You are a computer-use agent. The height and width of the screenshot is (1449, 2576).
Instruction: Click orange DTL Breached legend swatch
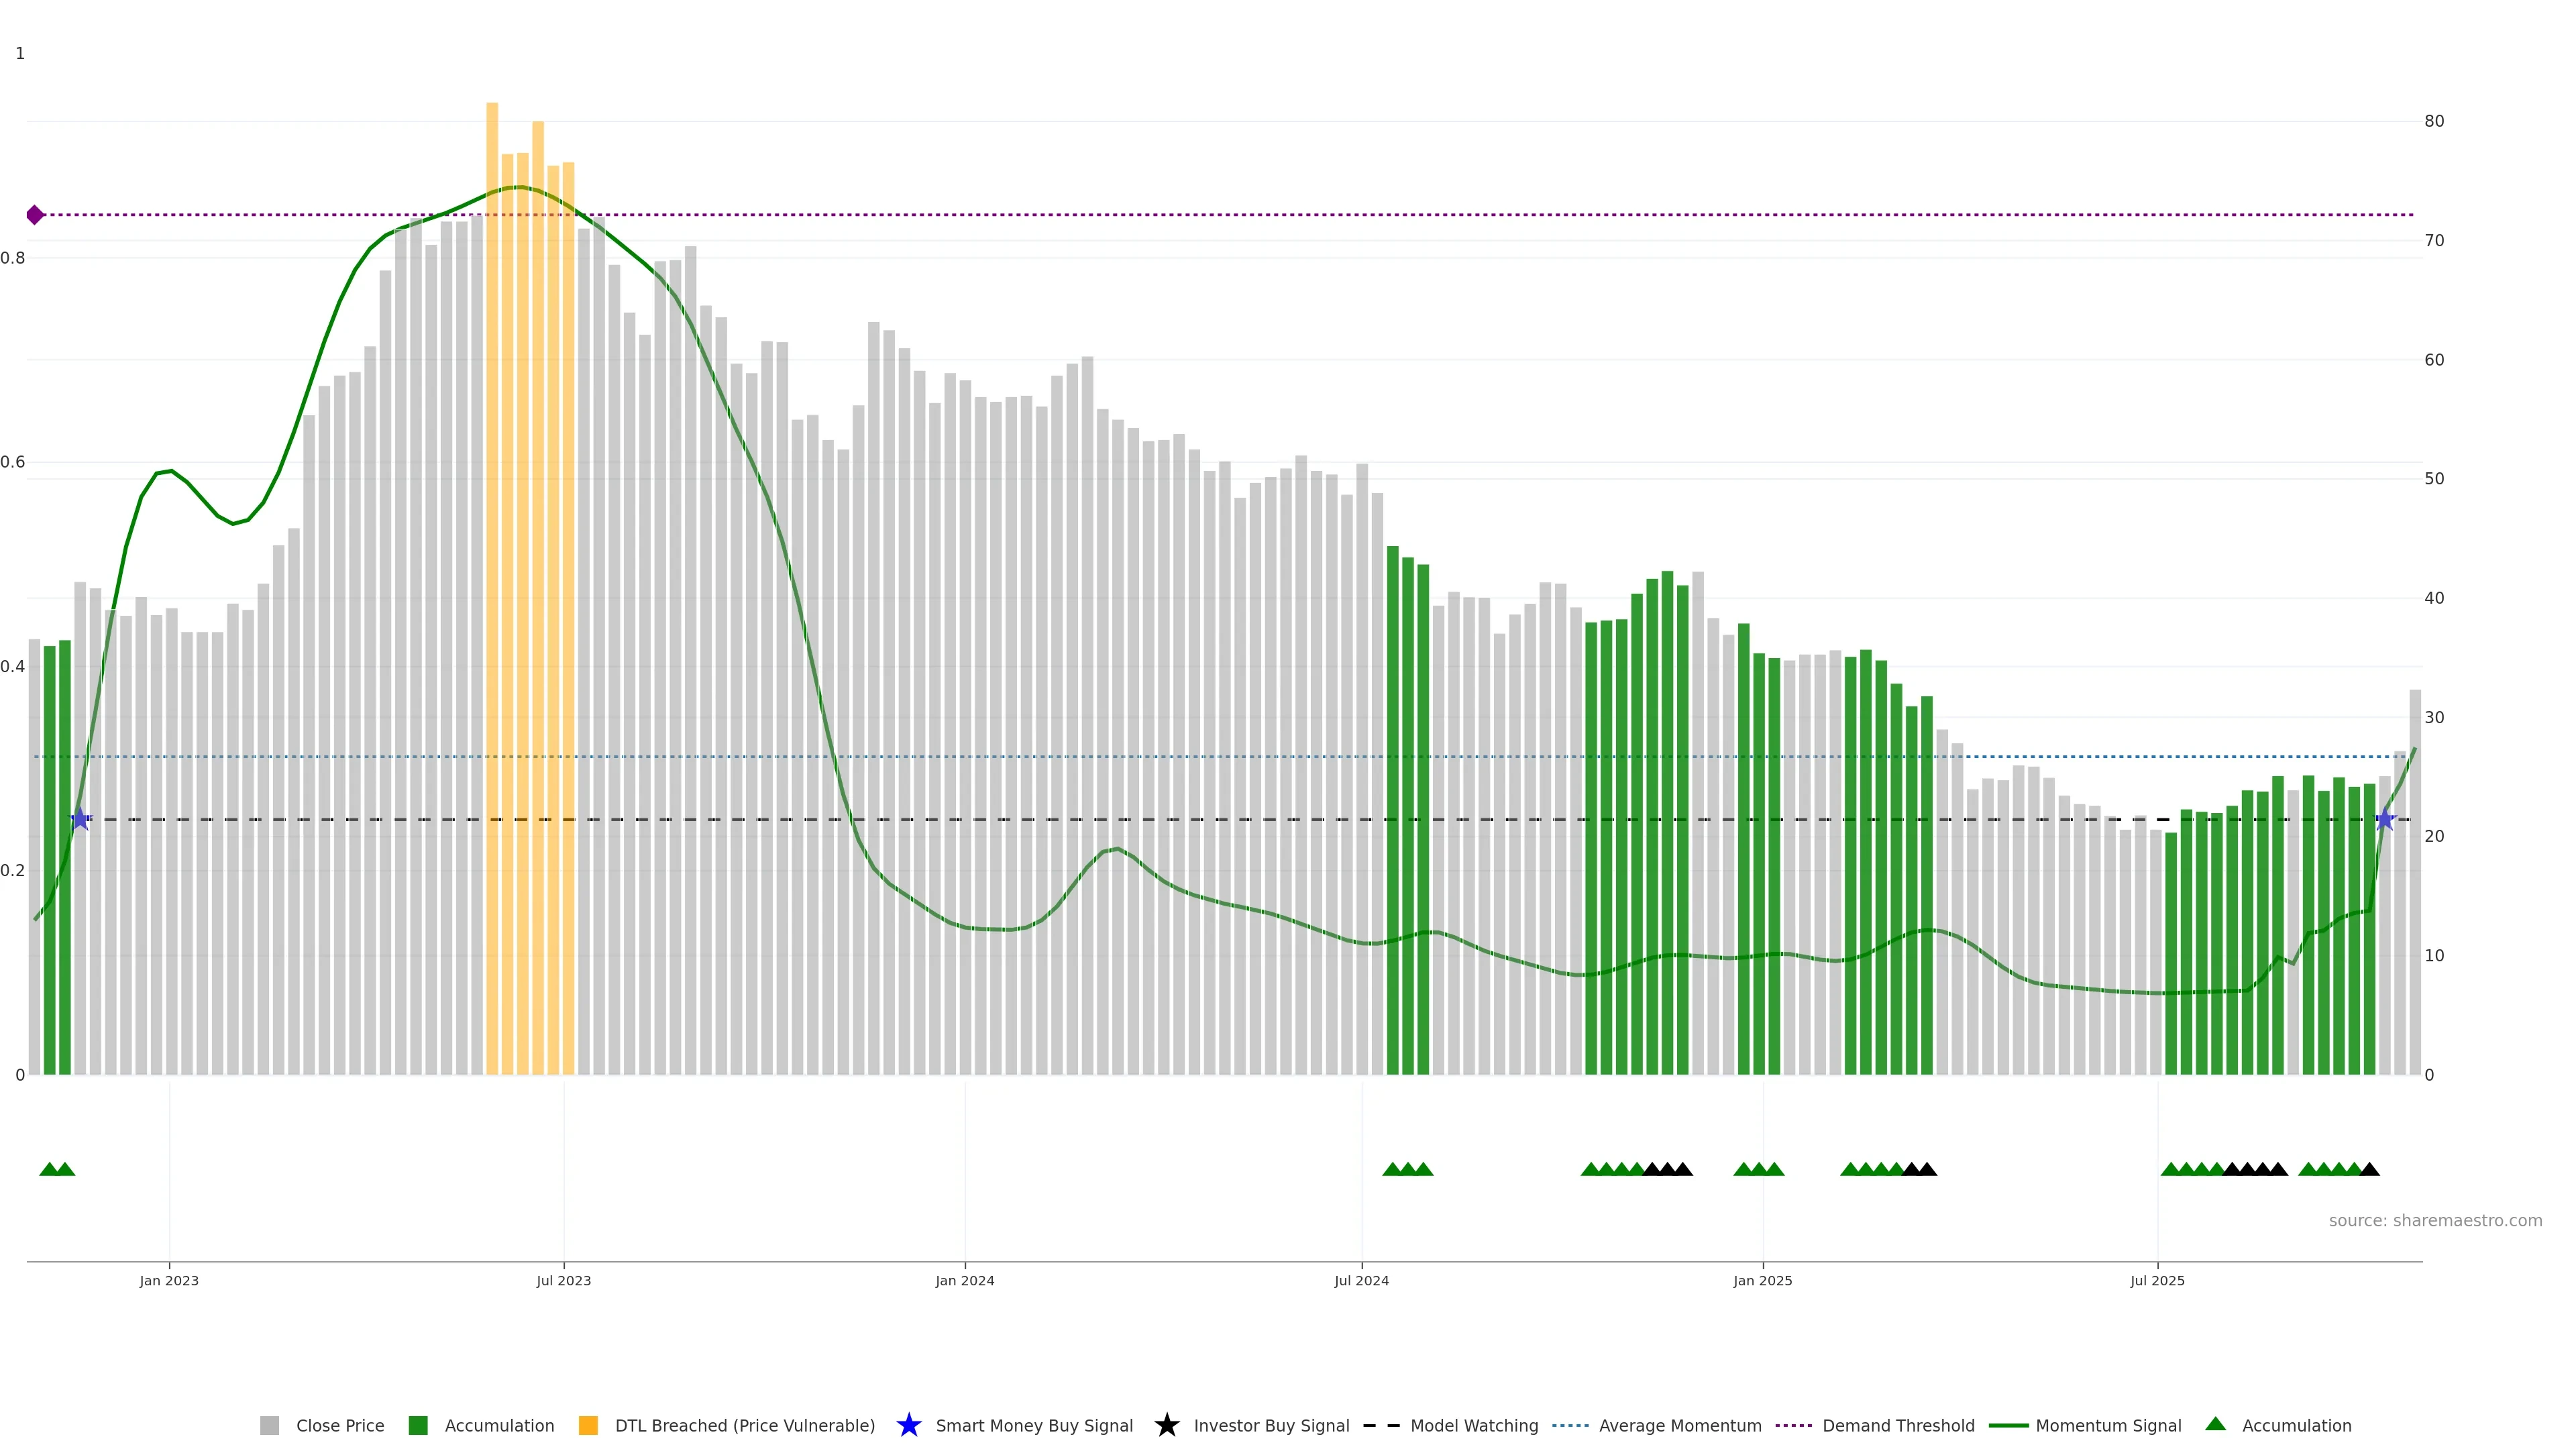589,1426
